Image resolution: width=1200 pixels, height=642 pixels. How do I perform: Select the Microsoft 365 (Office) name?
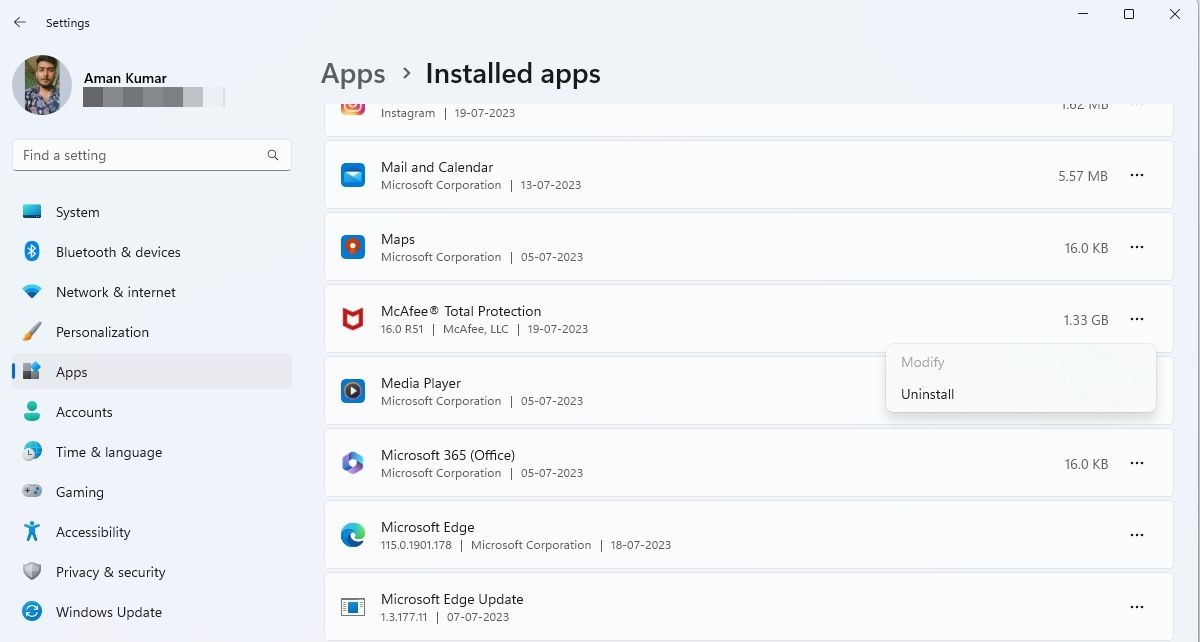click(448, 455)
